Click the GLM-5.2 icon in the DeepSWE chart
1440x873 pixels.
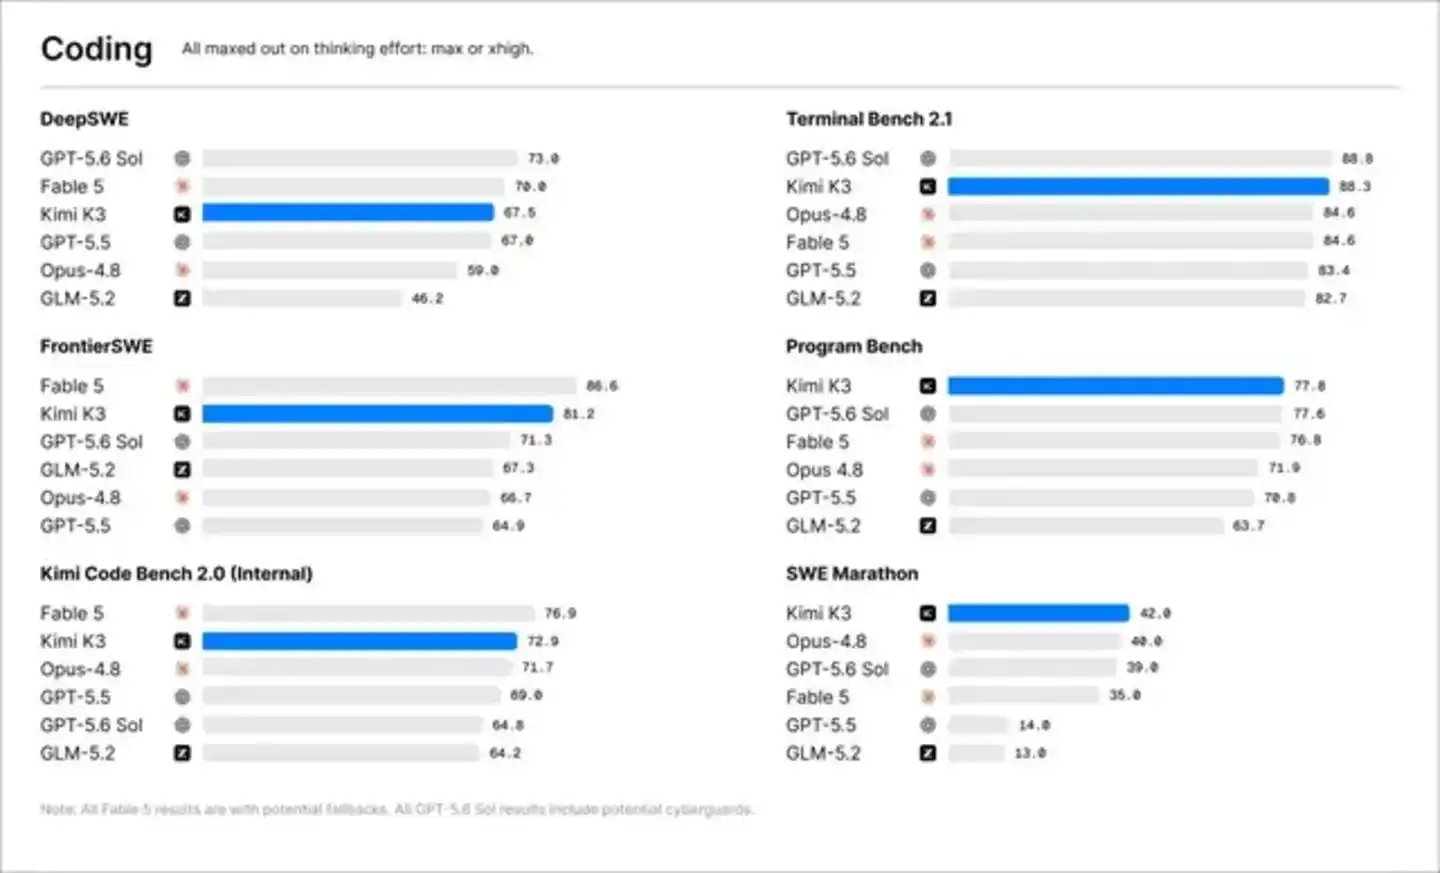[182, 298]
